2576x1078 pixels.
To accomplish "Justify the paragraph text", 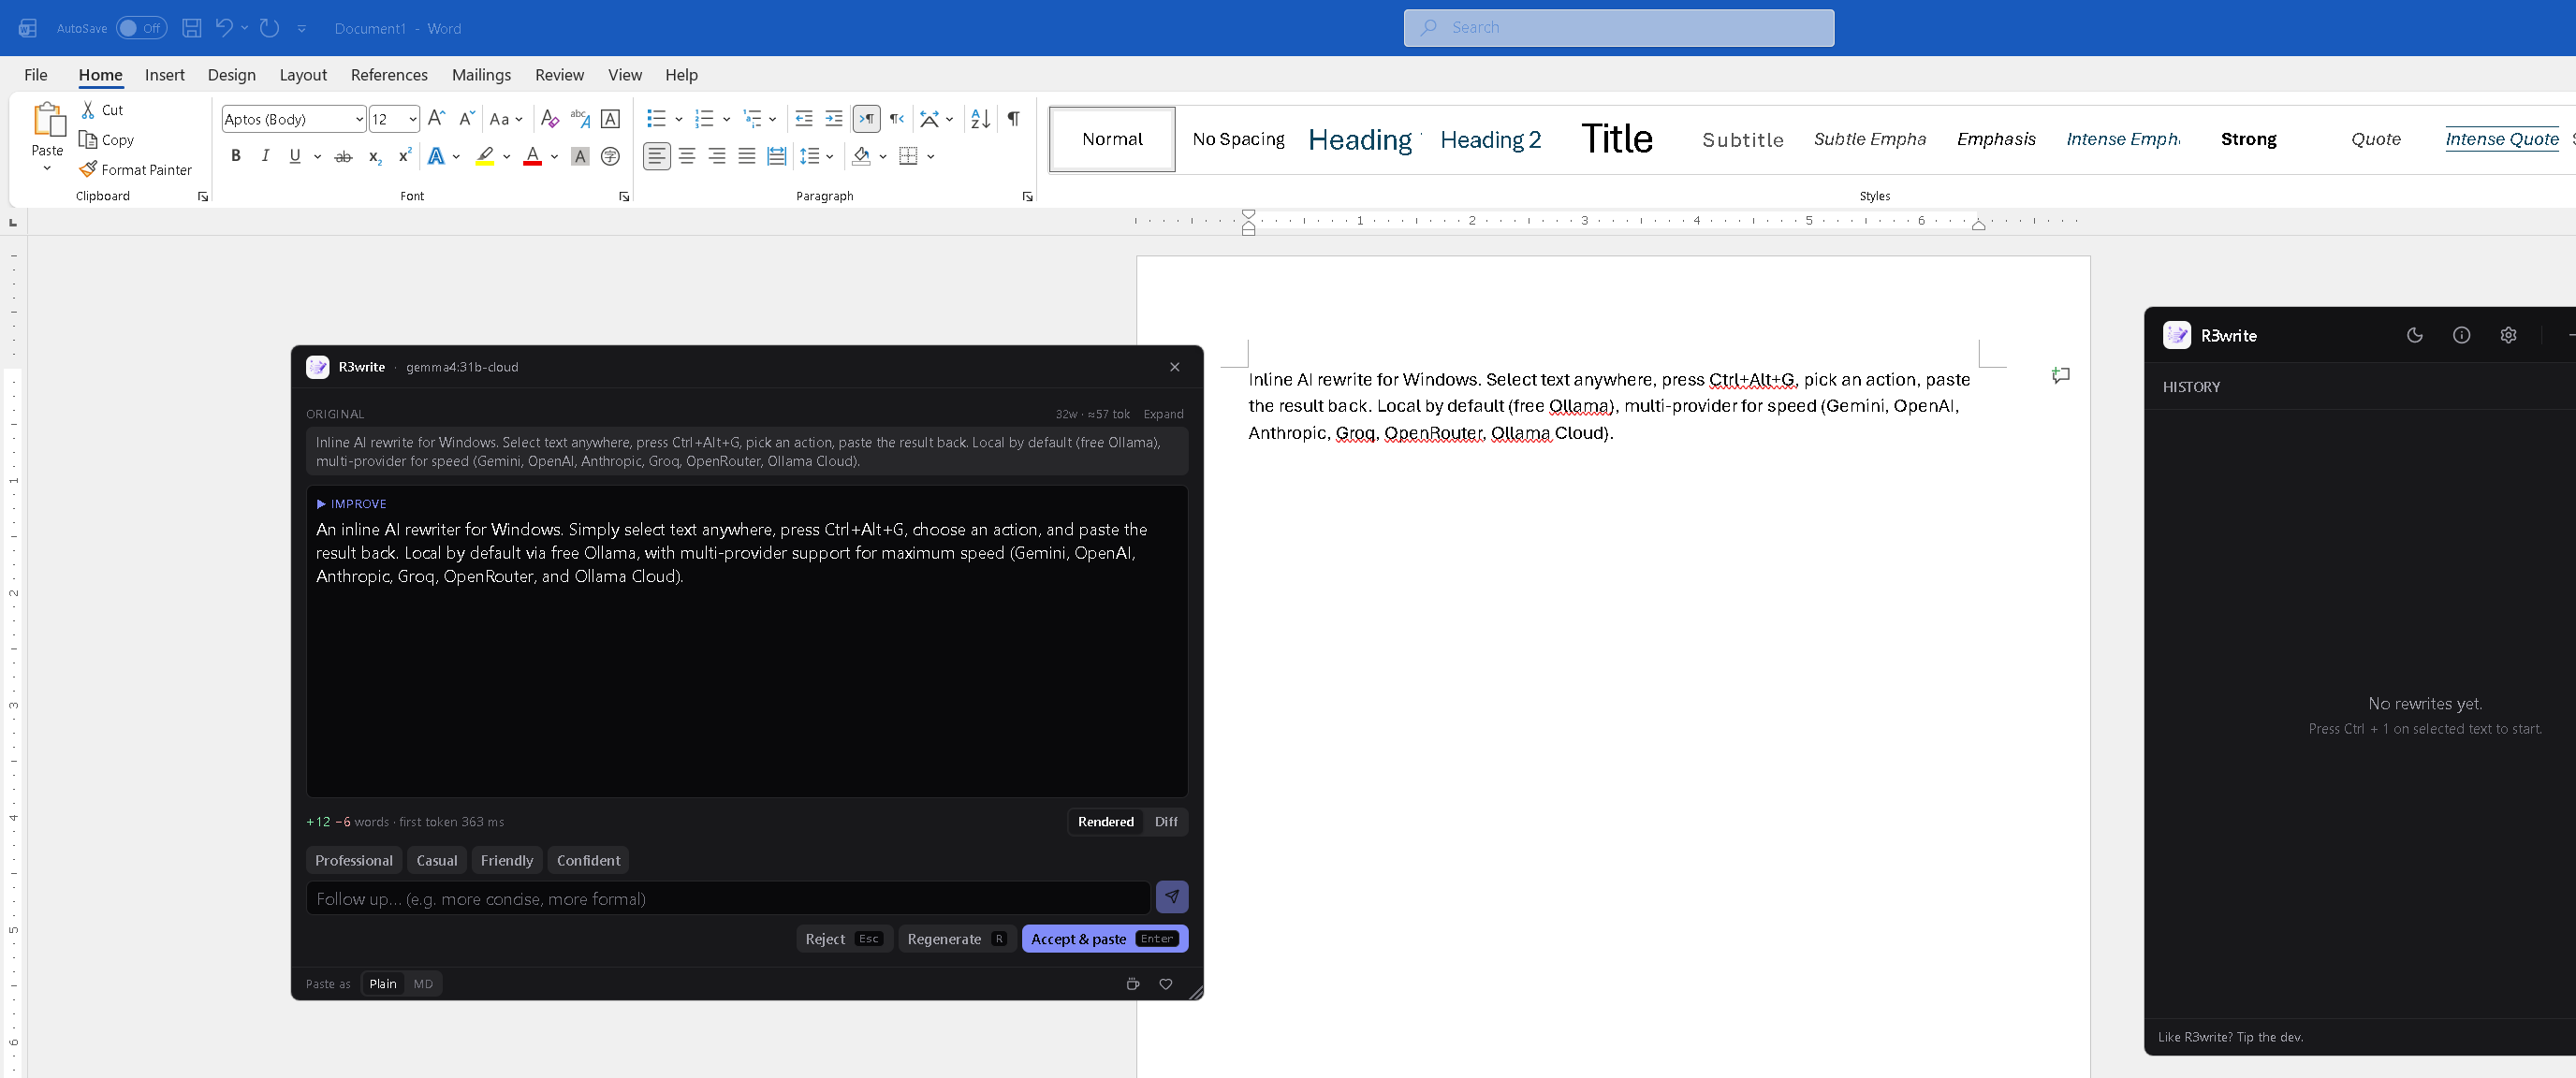I will (x=747, y=157).
